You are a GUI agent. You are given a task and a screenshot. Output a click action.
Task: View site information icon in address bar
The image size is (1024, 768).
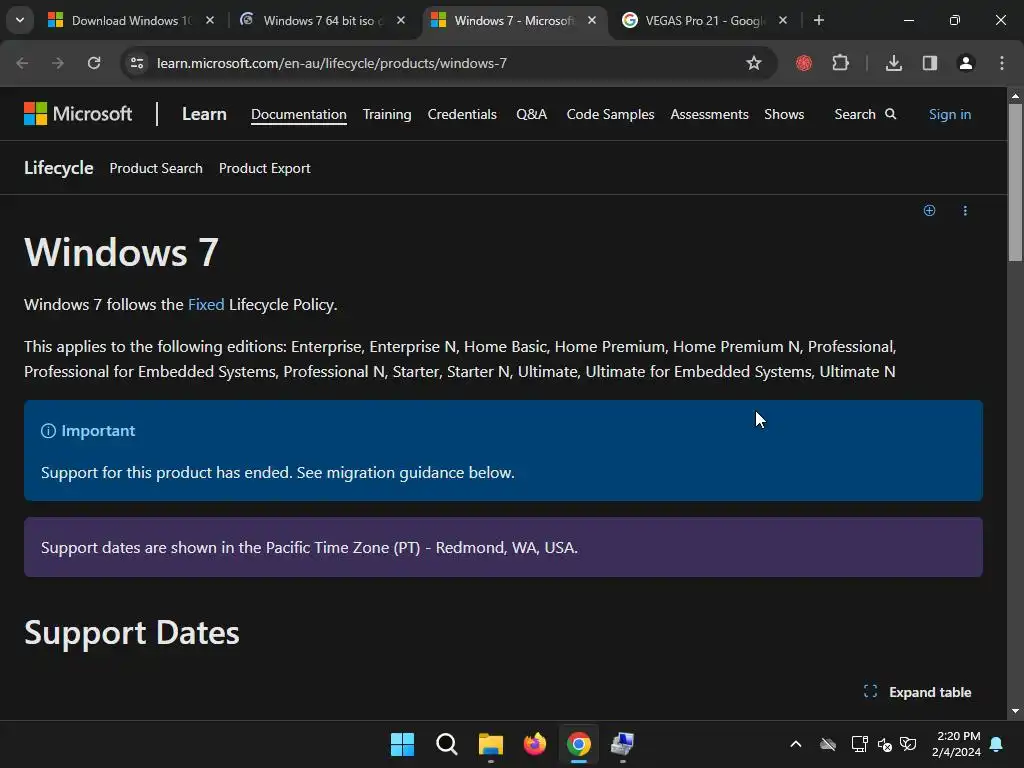tap(136, 63)
